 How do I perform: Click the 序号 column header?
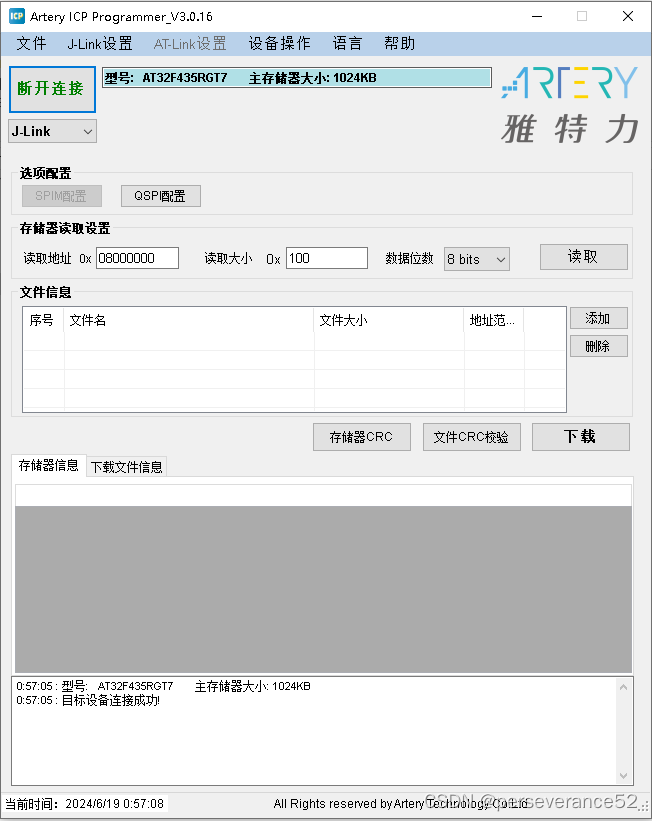(43, 320)
